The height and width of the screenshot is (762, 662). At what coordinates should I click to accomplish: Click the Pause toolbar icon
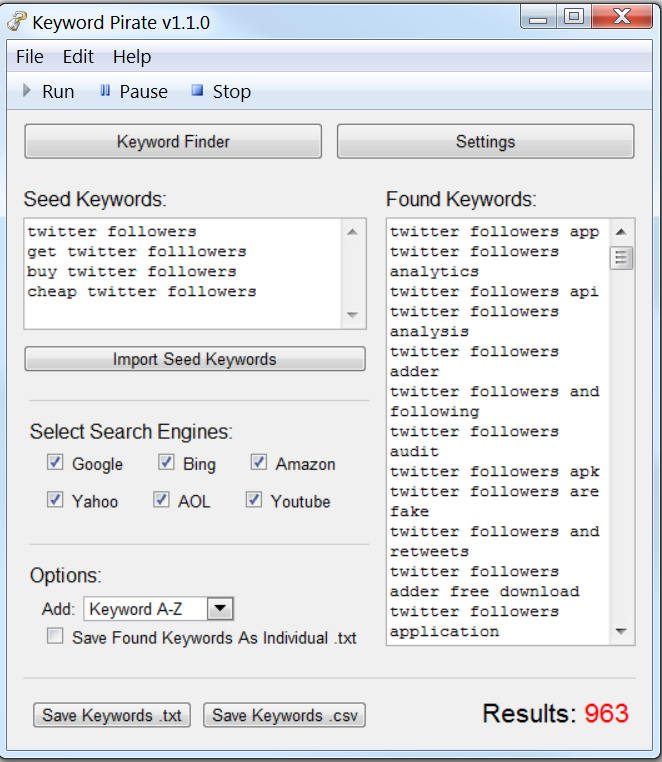coord(105,90)
